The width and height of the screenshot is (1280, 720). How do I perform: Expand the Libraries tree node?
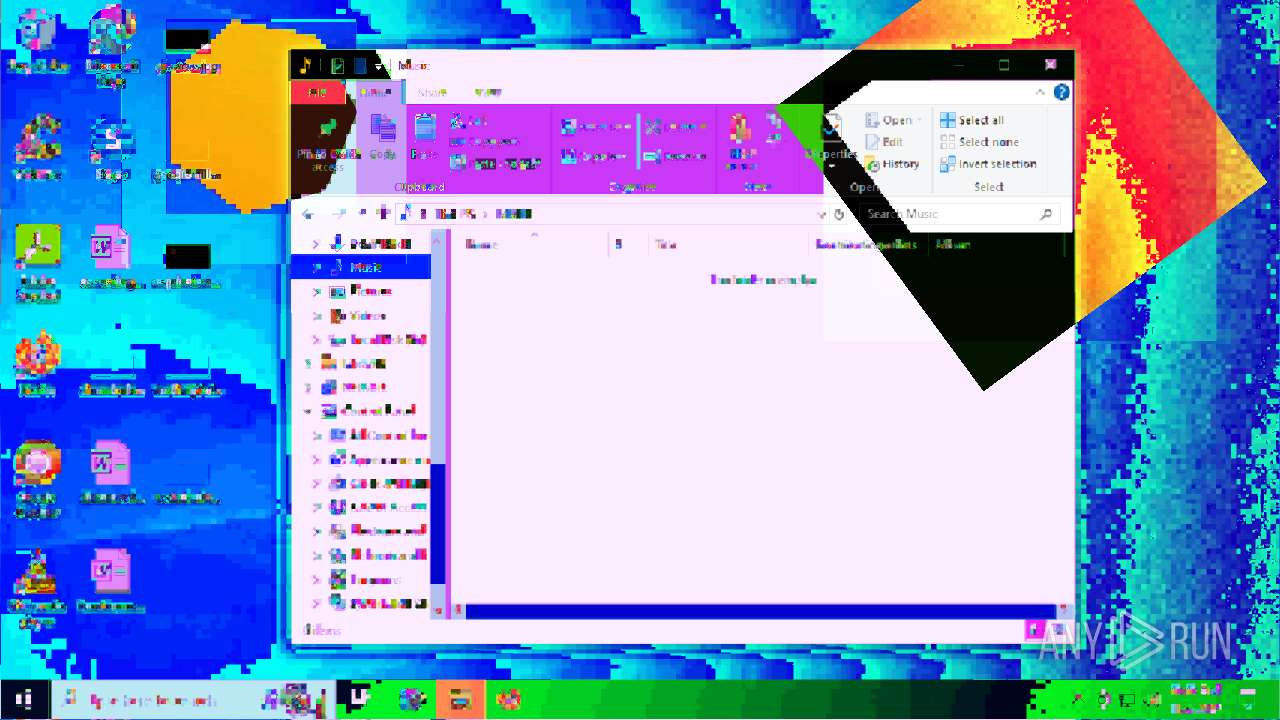[307, 363]
